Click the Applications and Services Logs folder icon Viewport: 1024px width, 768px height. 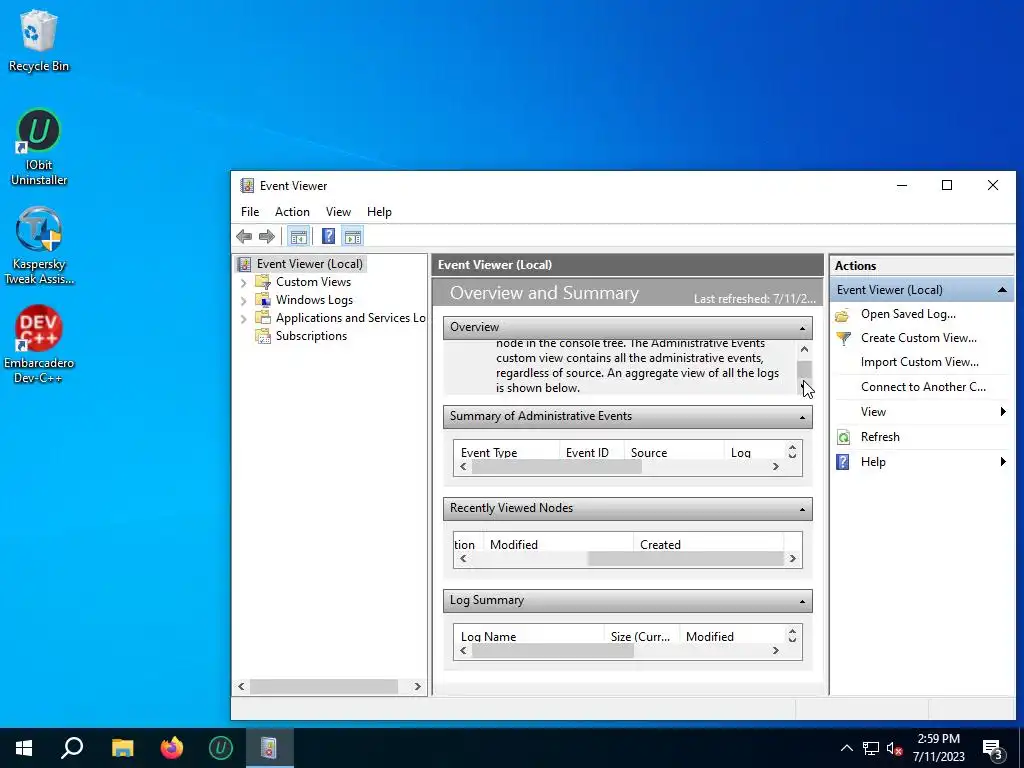tap(263, 317)
